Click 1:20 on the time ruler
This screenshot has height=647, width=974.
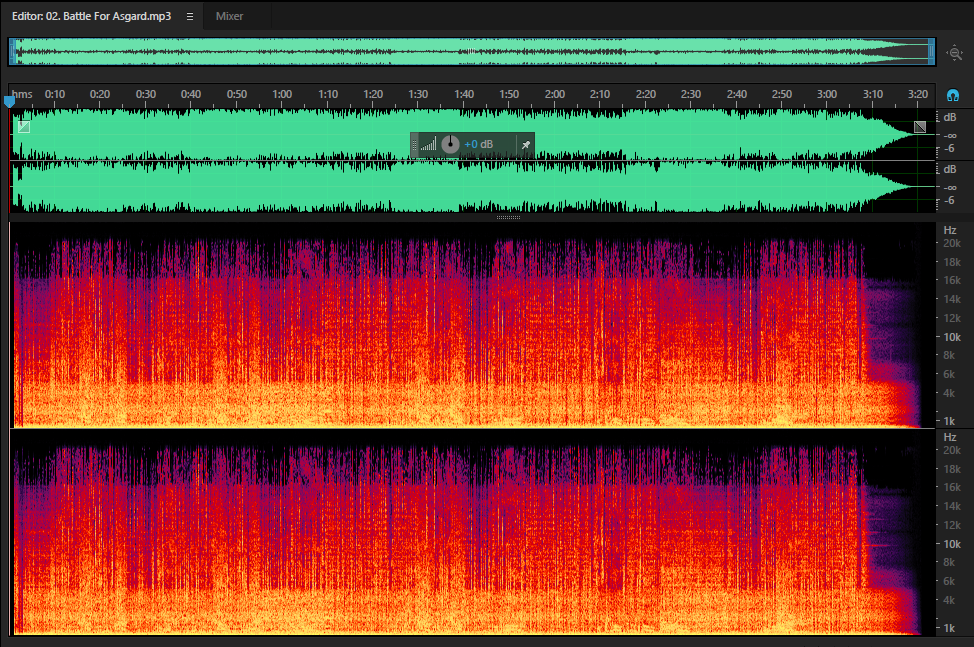[373, 94]
